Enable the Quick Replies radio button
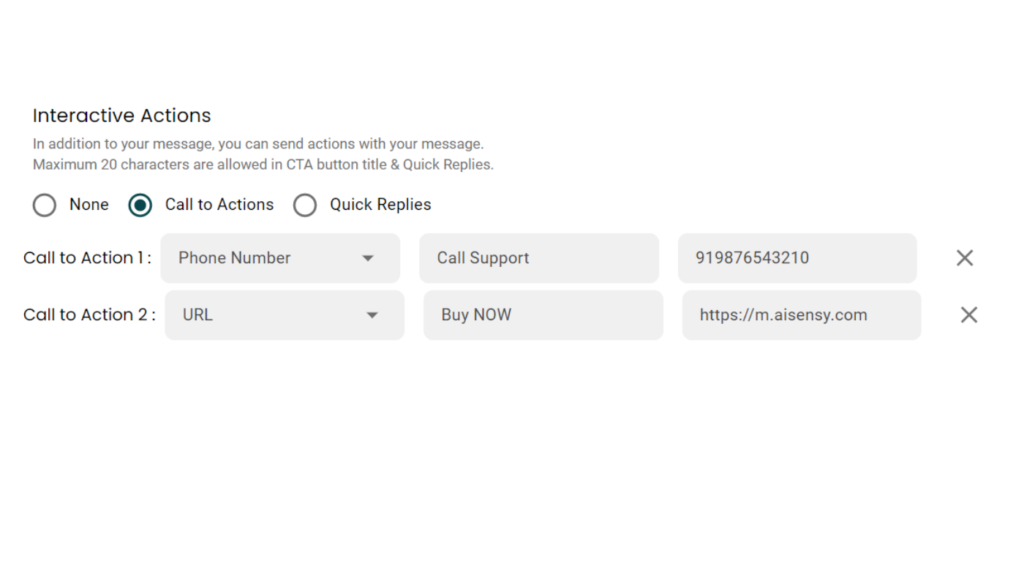 coord(305,205)
